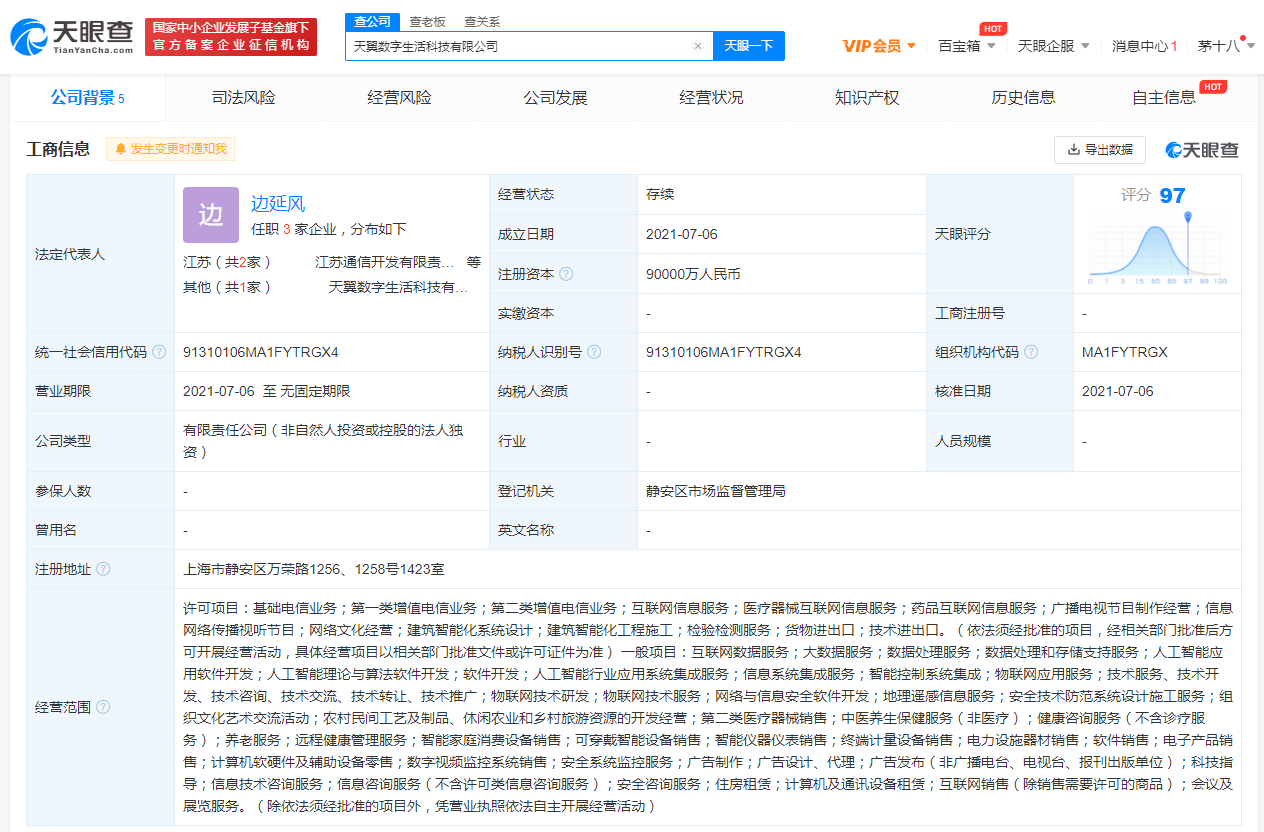This screenshot has height=832, width=1264.
Task: Open the 经营风险 tab
Action: coord(399,97)
